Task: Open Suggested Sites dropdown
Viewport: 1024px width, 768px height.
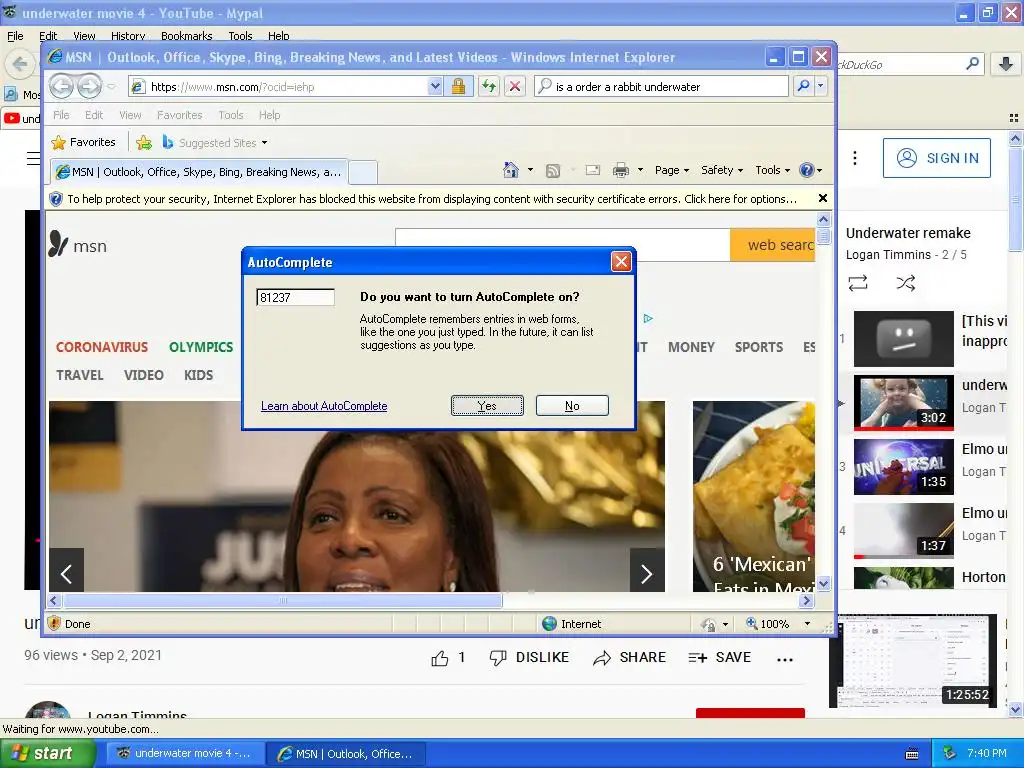Action: (264, 142)
